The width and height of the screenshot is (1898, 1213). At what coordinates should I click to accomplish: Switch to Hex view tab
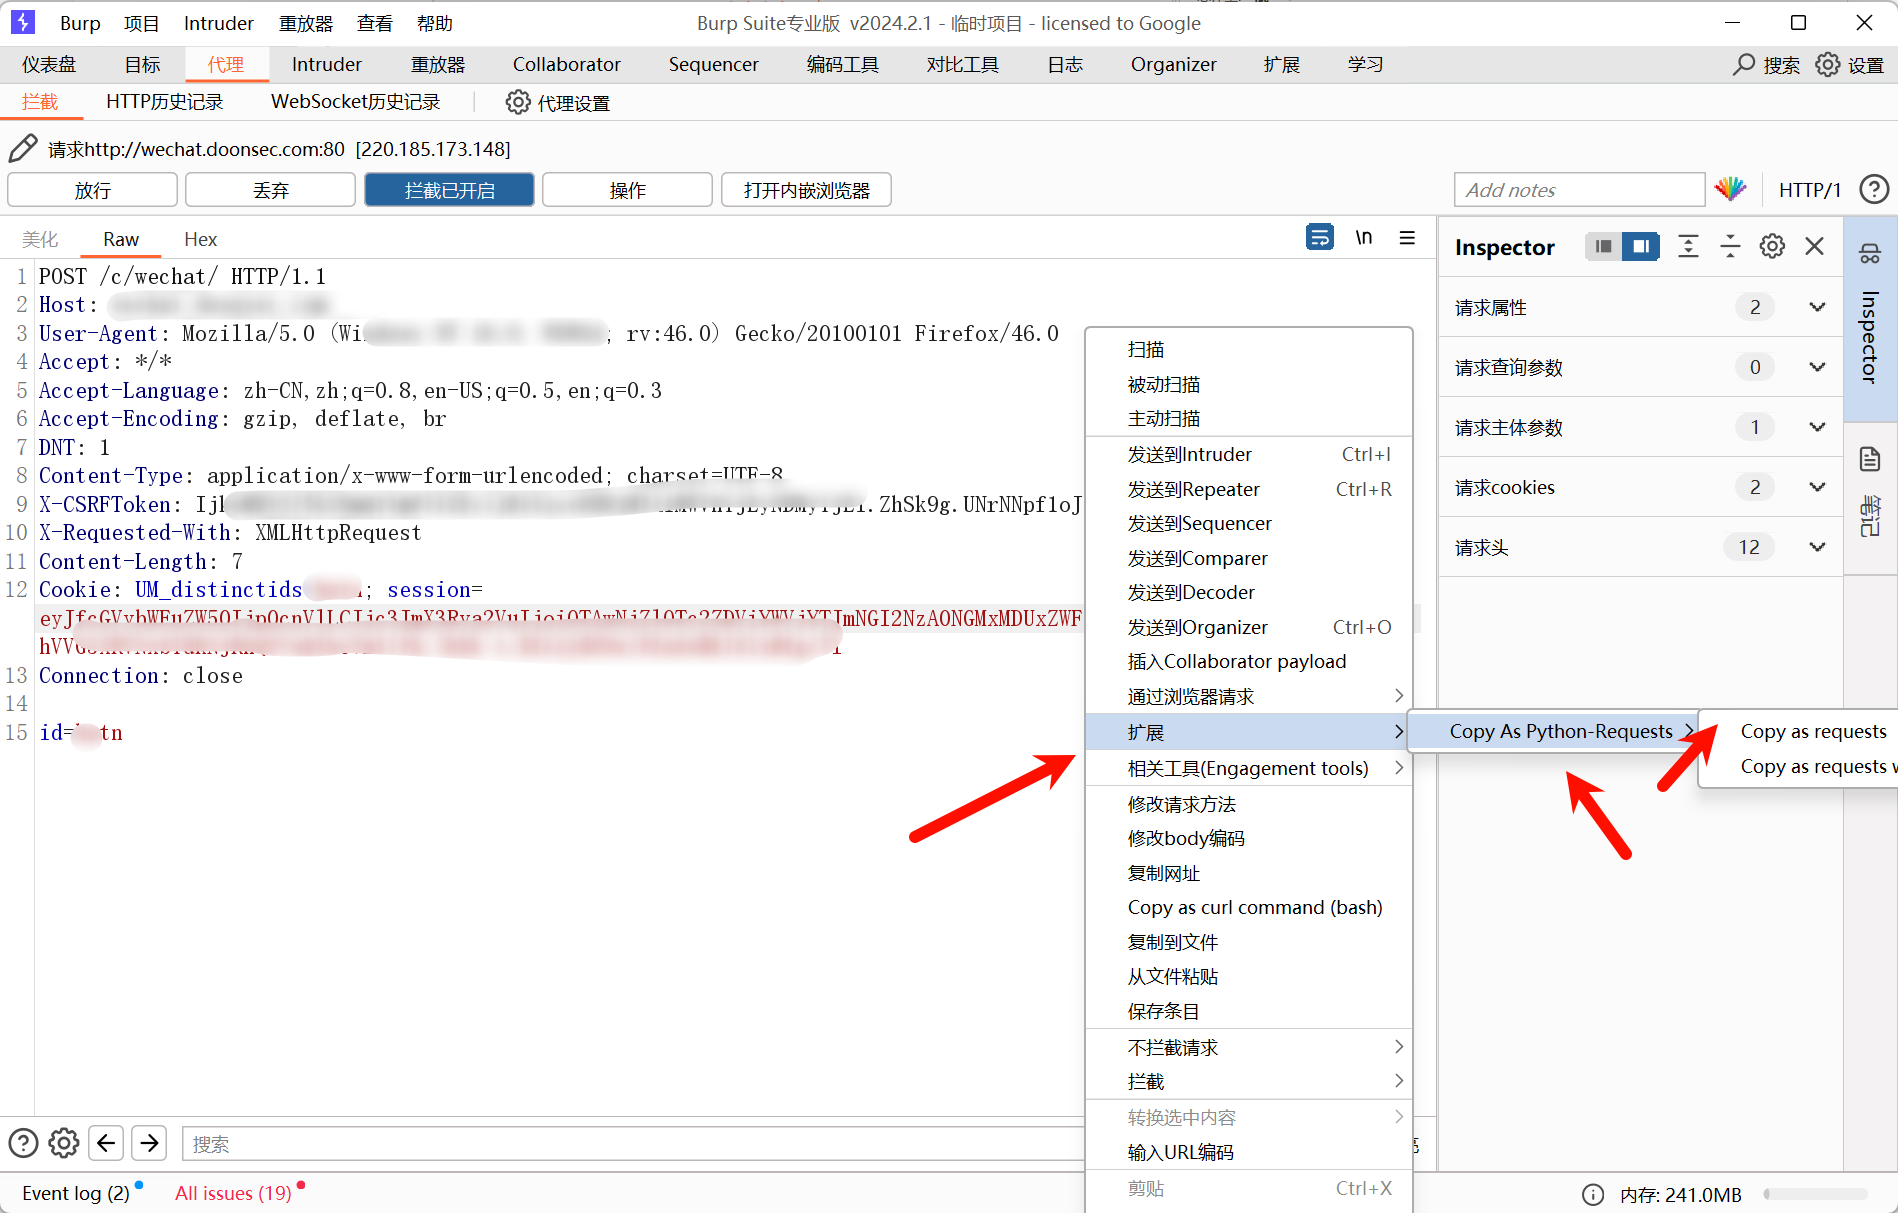pyautogui.click(x=200, y=239)
